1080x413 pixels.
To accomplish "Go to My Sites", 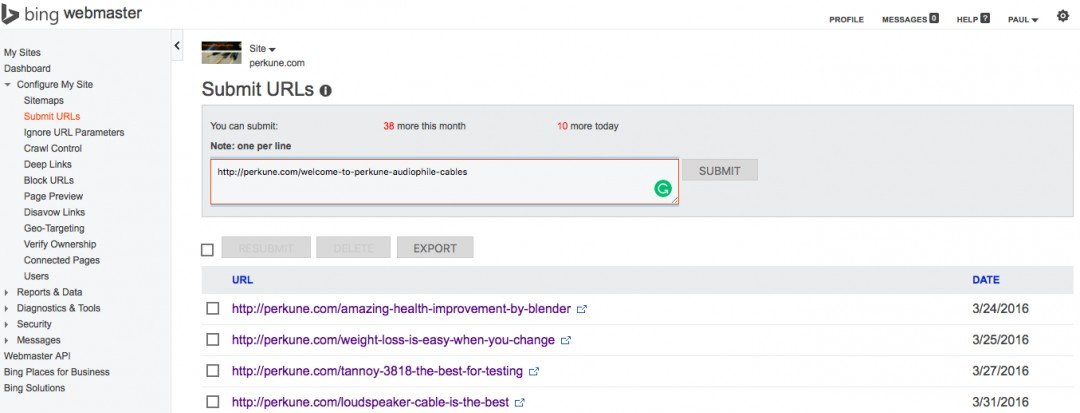I will pos(22,52).
